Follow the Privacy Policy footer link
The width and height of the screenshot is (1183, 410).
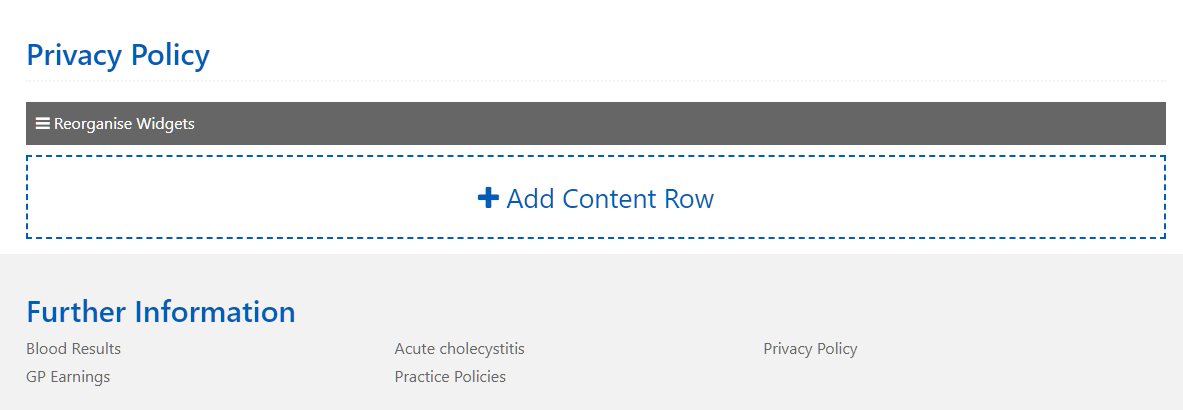coord(810,349)
